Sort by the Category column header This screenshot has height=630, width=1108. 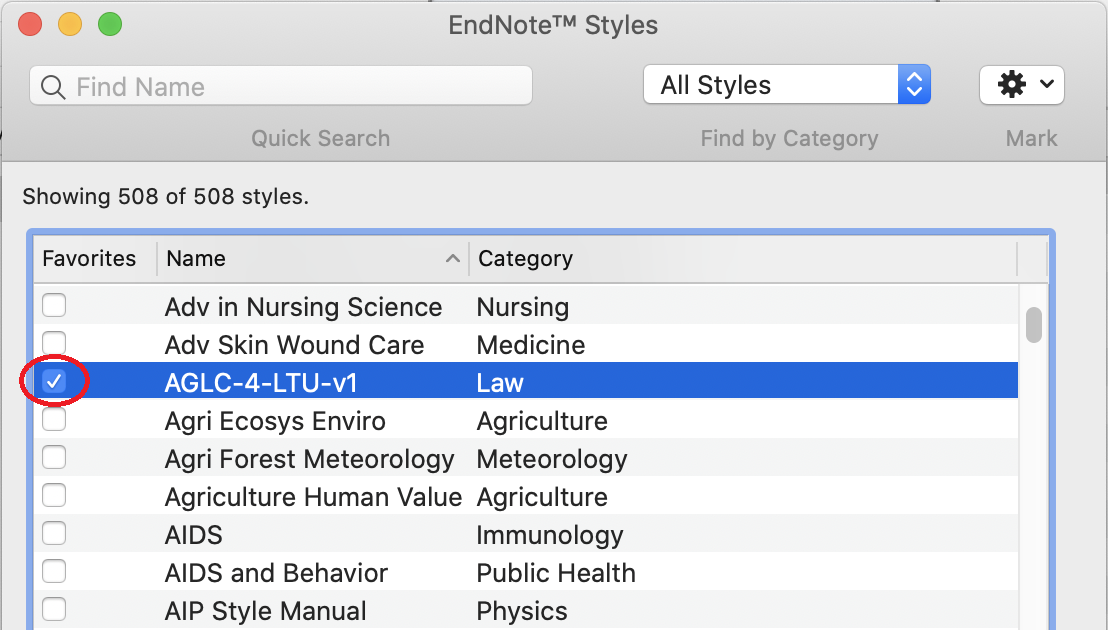743,258
